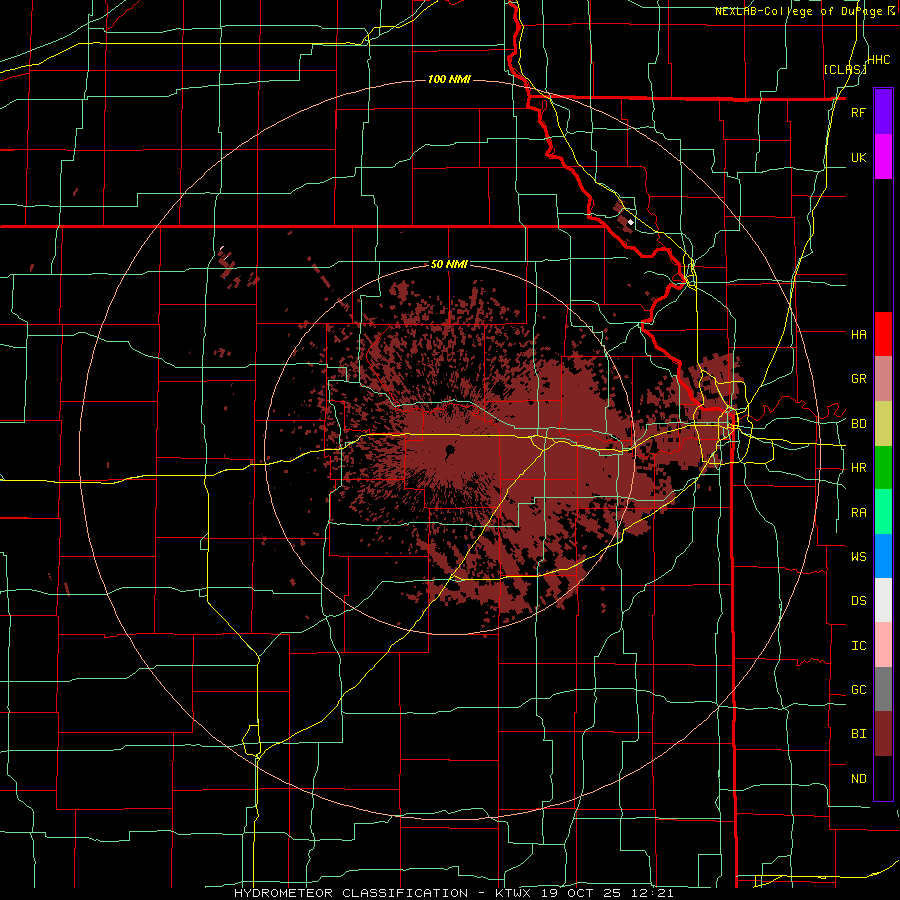Select the white DS legend swatch
This screenshot has width=900, height=900.
883,600
